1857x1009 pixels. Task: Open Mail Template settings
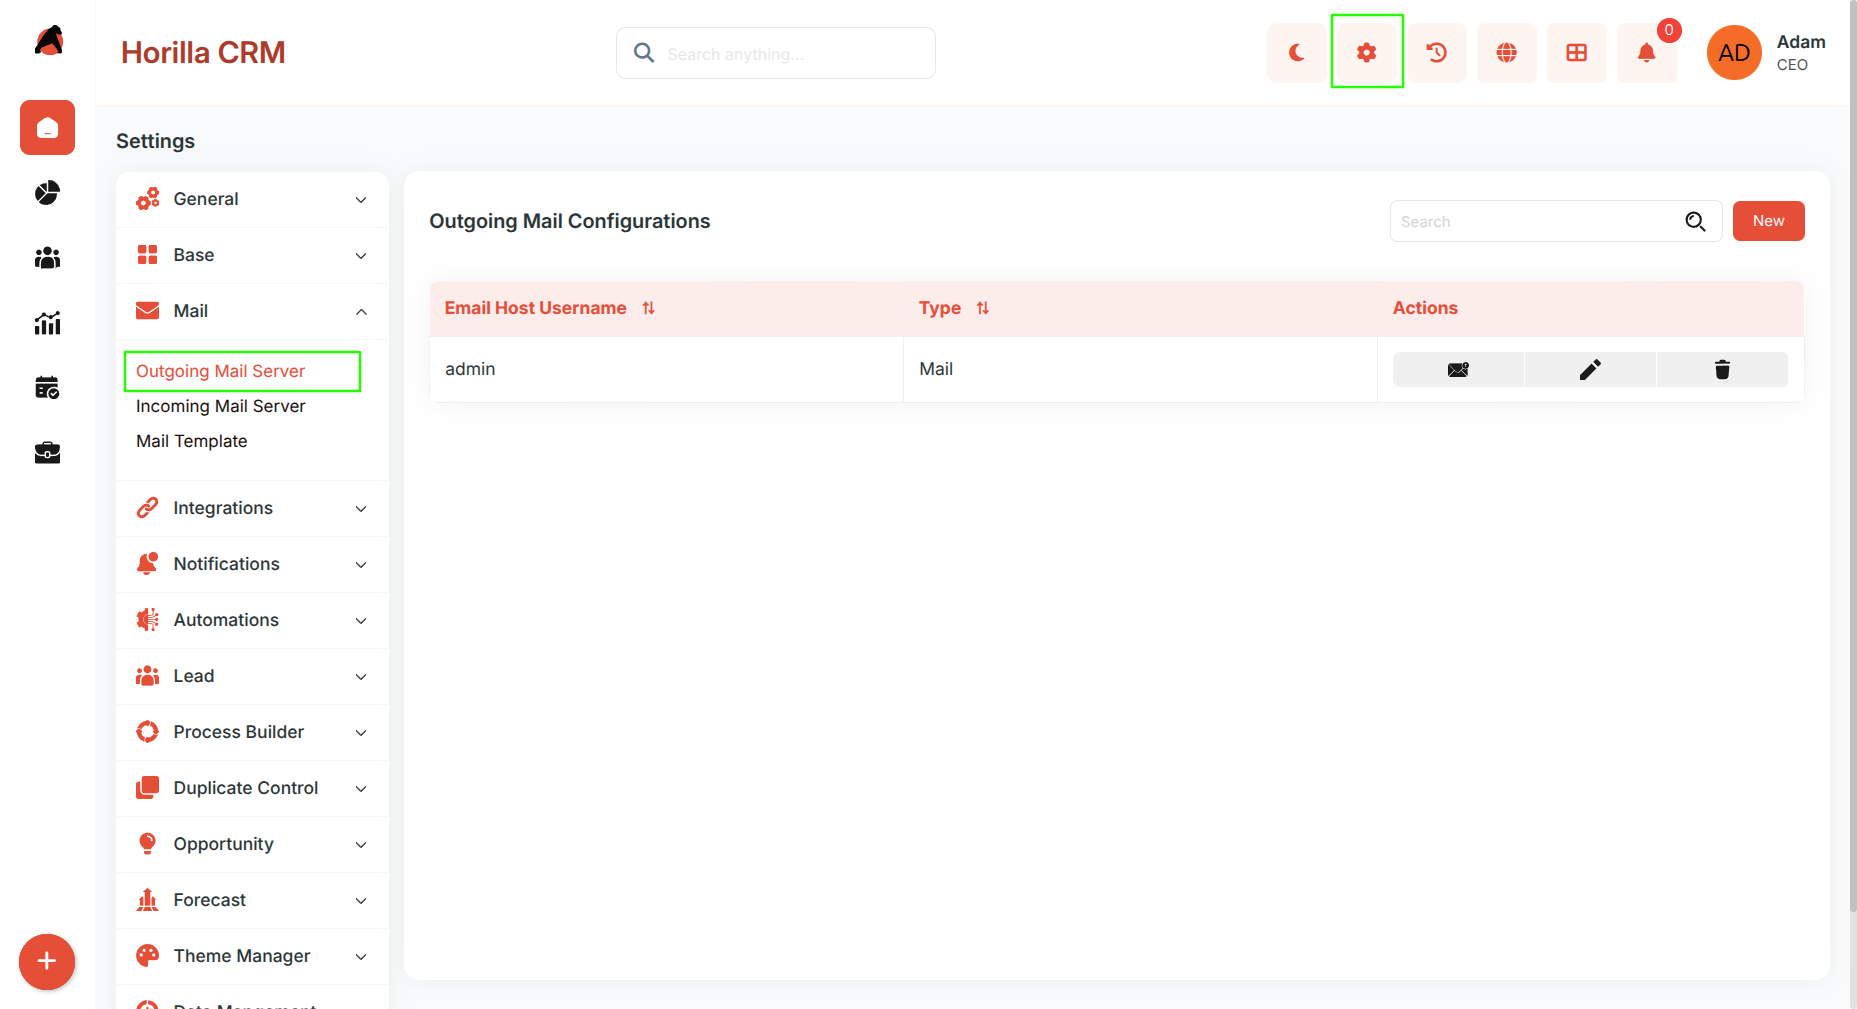pyautogui.click(x=191, y=441)
